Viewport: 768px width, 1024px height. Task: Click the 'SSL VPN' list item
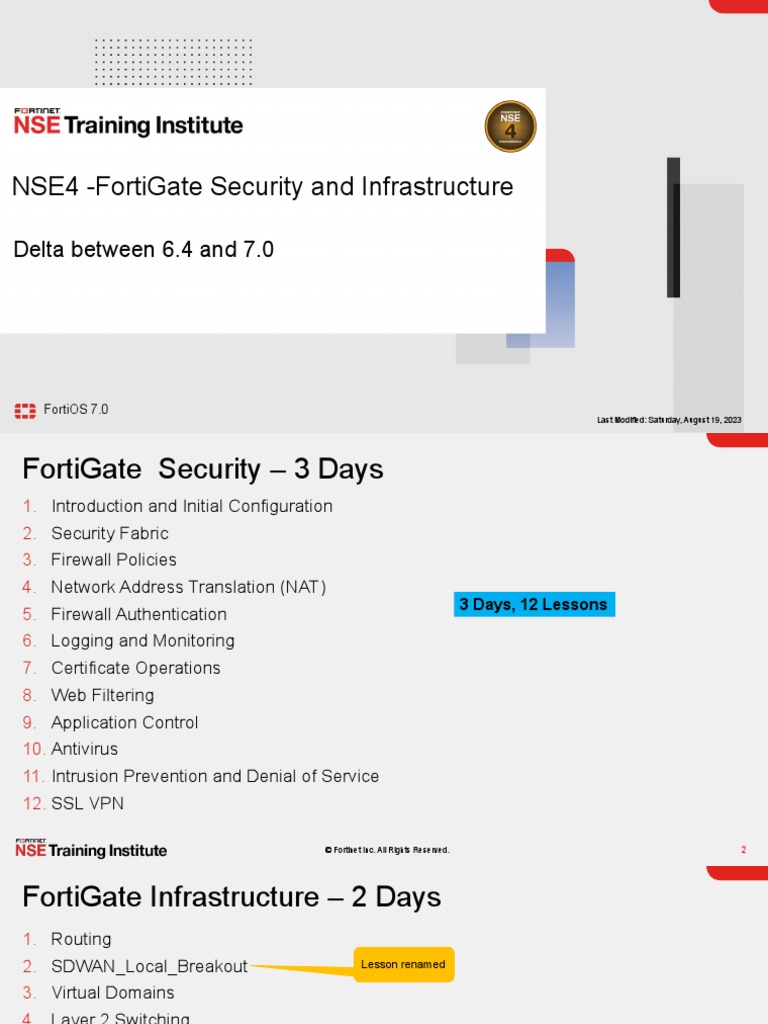pyautogui.click(x=88, y=803)
